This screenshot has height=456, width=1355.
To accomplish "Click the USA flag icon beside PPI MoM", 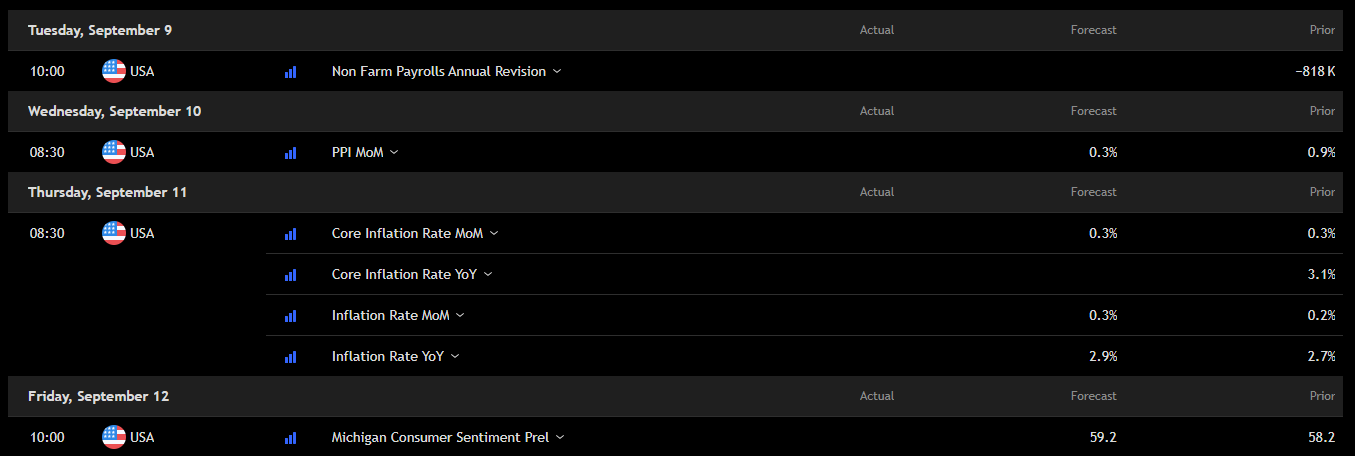I will pyautogui.click(x=114, y=152).
